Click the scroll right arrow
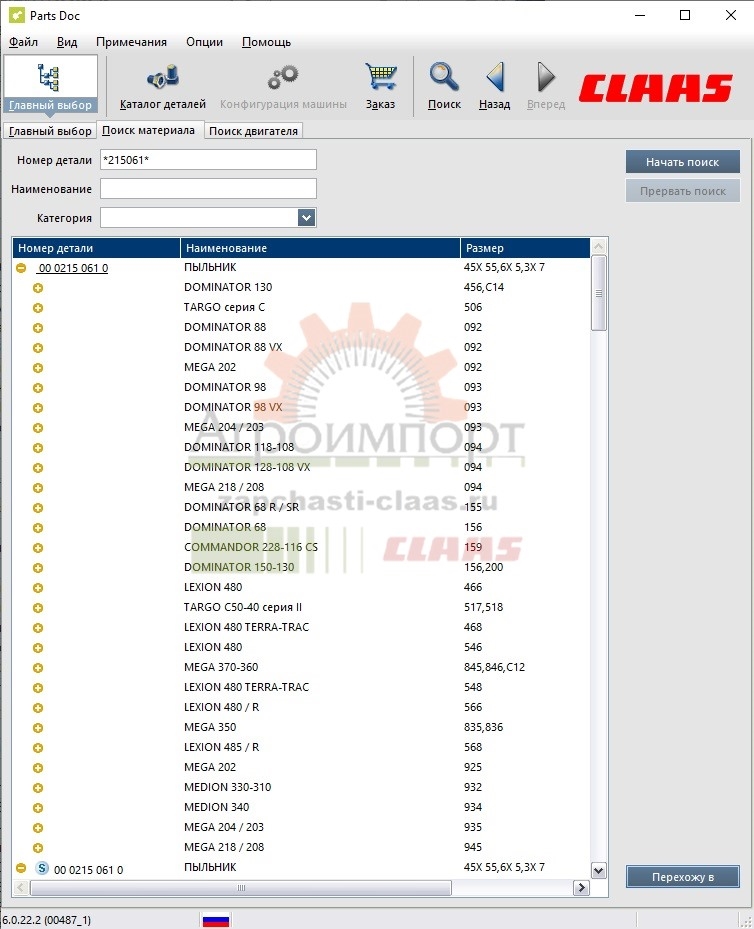Screen dimensions: 754x929 (x=582, y=888)
